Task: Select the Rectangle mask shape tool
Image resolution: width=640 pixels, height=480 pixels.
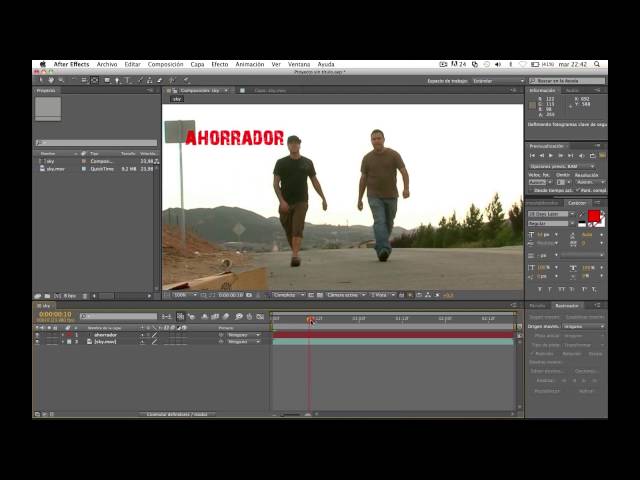Action: click(107, 80)
